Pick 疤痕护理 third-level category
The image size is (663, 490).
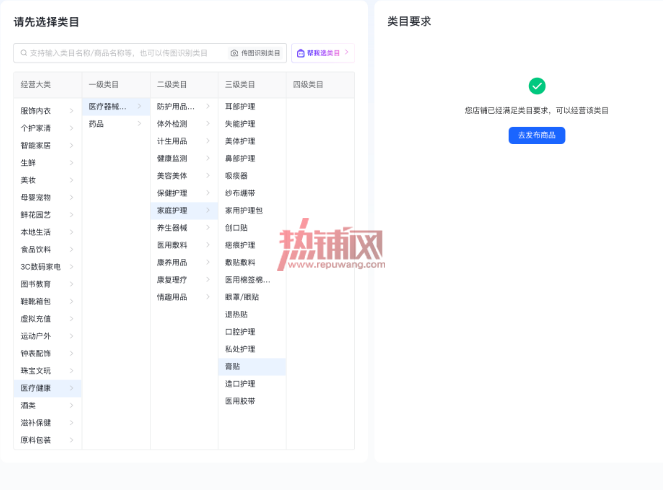pyautogui.click(x=252, y=245)
